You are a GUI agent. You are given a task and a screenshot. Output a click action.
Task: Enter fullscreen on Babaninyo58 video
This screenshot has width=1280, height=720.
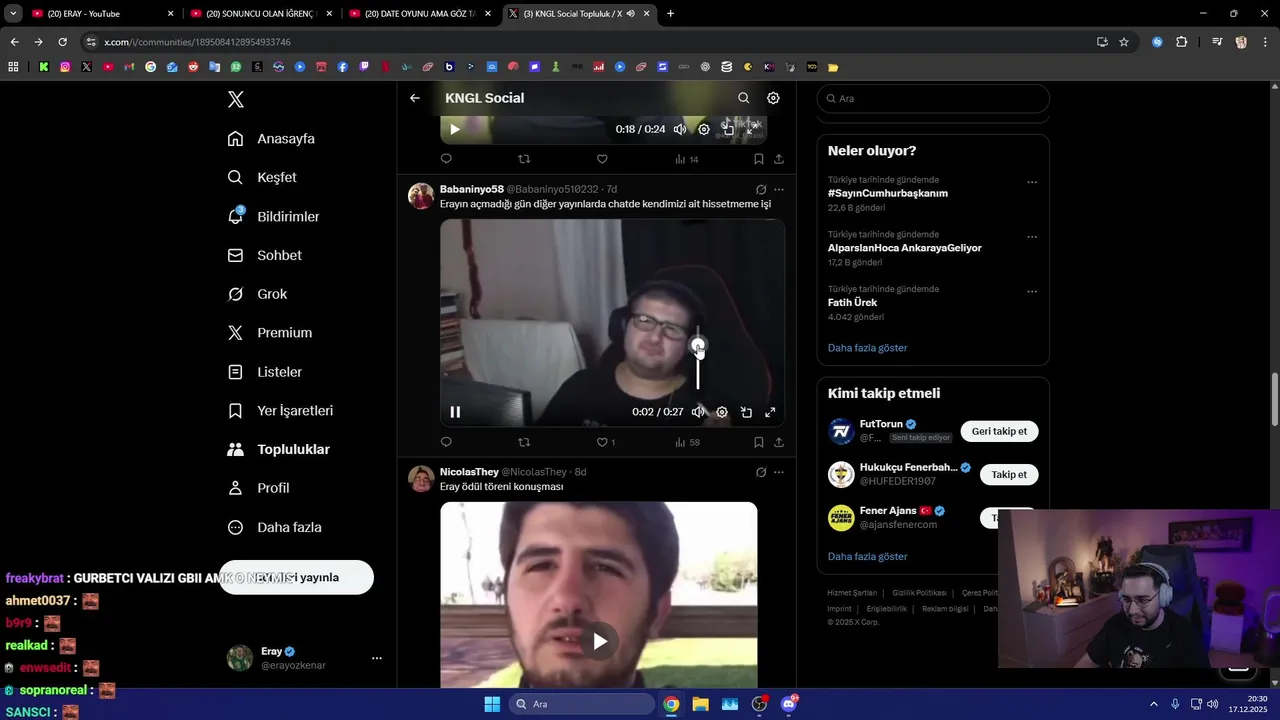(x=770, y=412)
